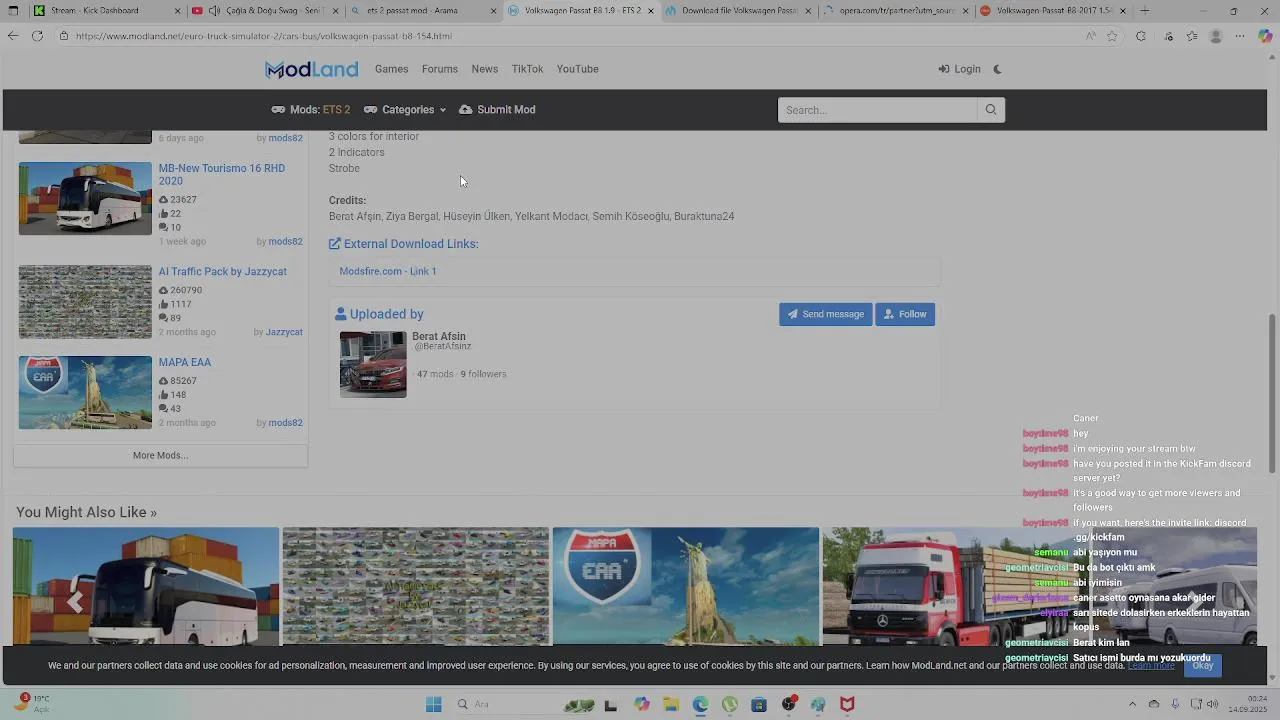The height and width of the screenshot is (720, 1280).
Task: Go to previous carousel slide
Action: point(75,601)
